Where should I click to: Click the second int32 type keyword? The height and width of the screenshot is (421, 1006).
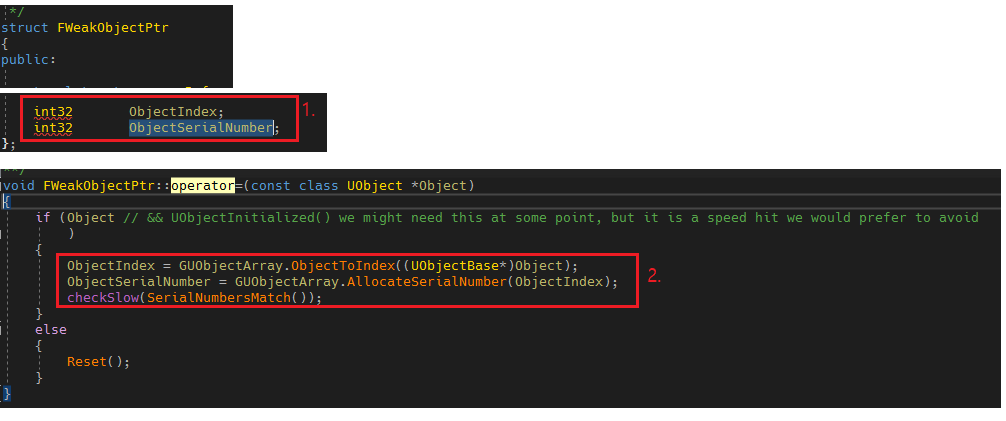pyautogui.click(x=53, y=128)
